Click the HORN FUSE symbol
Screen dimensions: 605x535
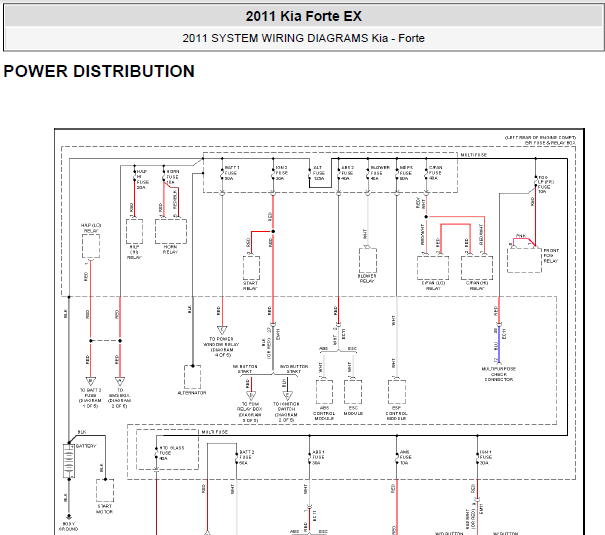coord(164,176)
